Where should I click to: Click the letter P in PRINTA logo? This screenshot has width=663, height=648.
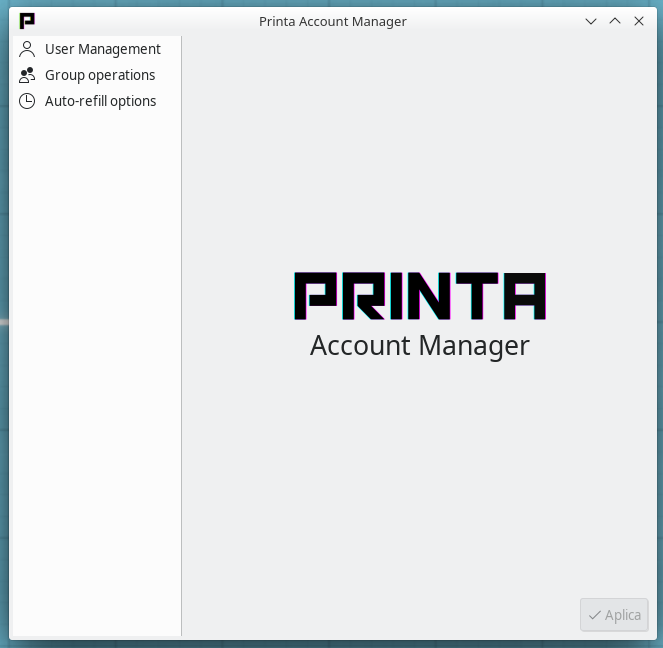(318, 296)
